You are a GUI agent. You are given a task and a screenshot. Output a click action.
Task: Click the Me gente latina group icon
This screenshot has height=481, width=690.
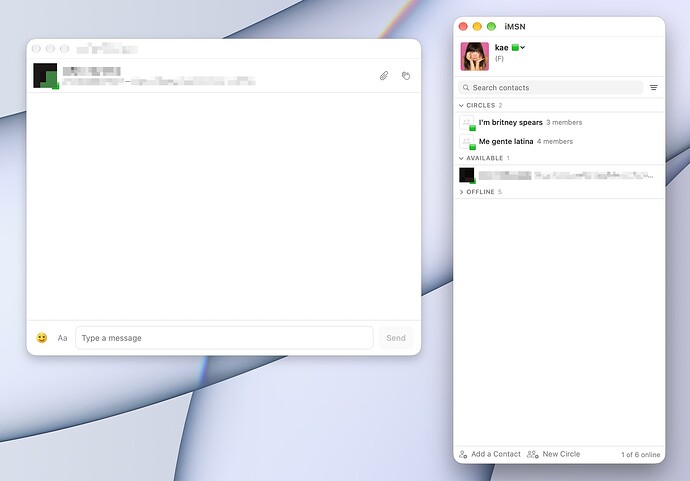click(x=467, y=142)
